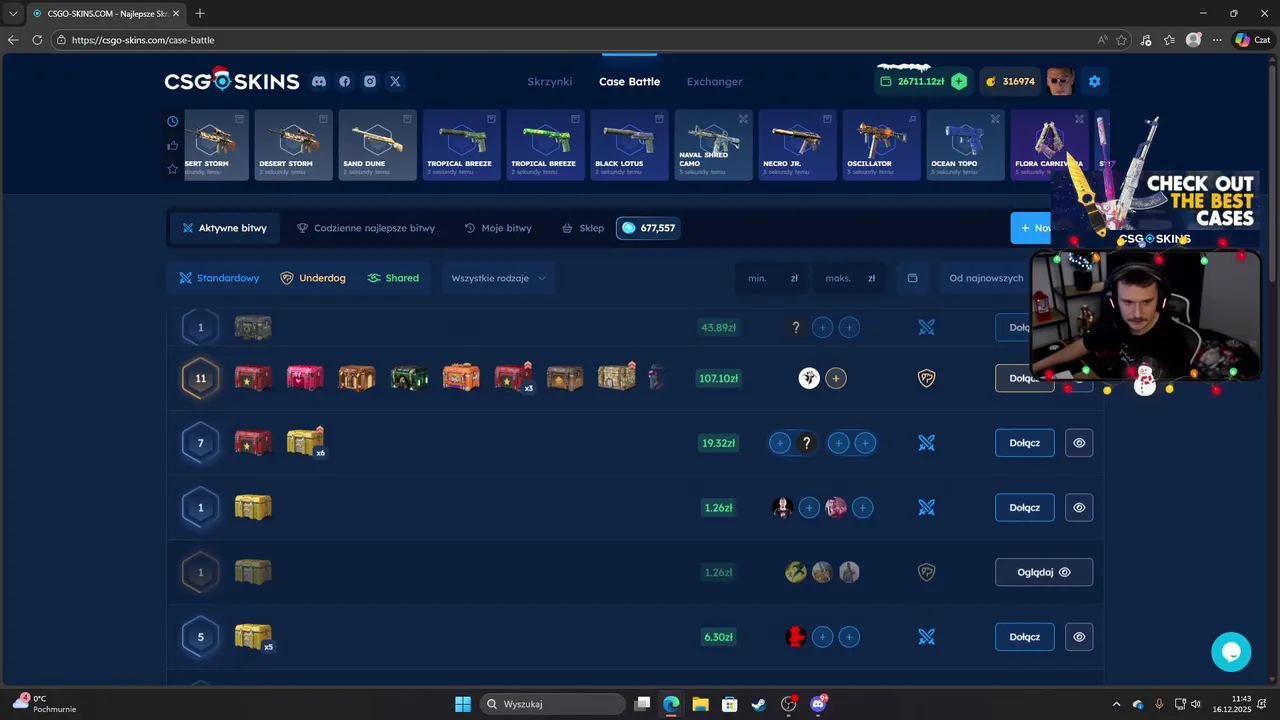
Task: Open the Ocean Topo drop card
Action: [x=966, y=145]
